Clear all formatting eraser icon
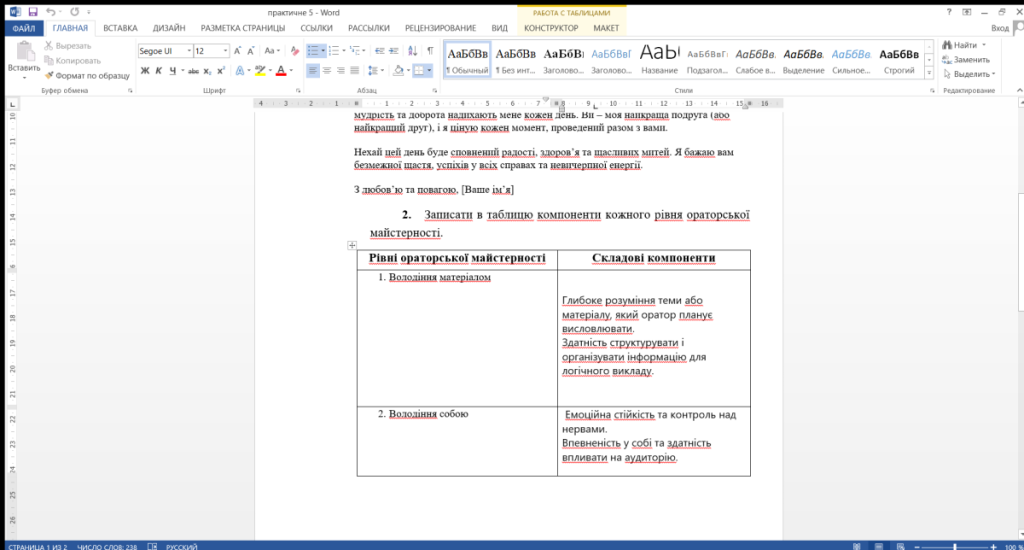The height and width of the screenshot is (550, 1024). pos(295,51)
